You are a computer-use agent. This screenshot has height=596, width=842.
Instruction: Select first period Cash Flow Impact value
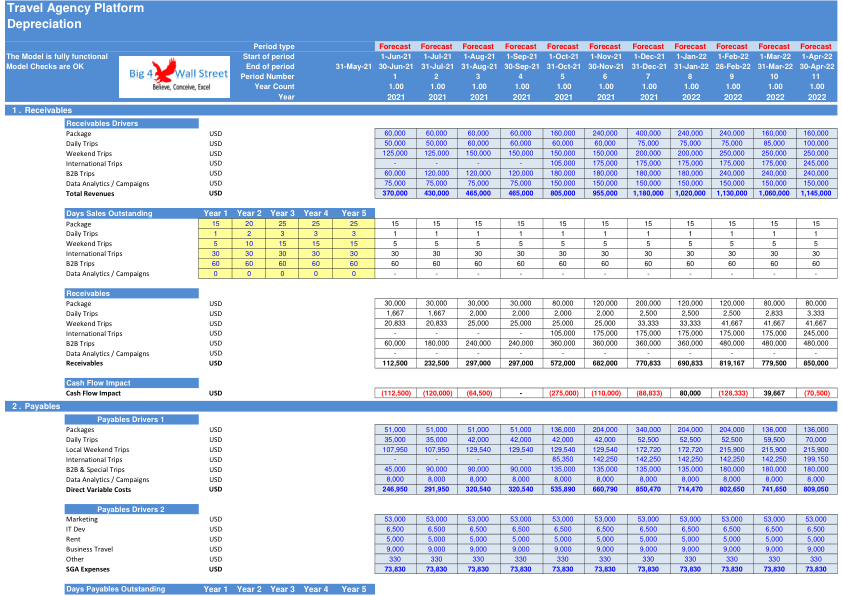(395, 393)
